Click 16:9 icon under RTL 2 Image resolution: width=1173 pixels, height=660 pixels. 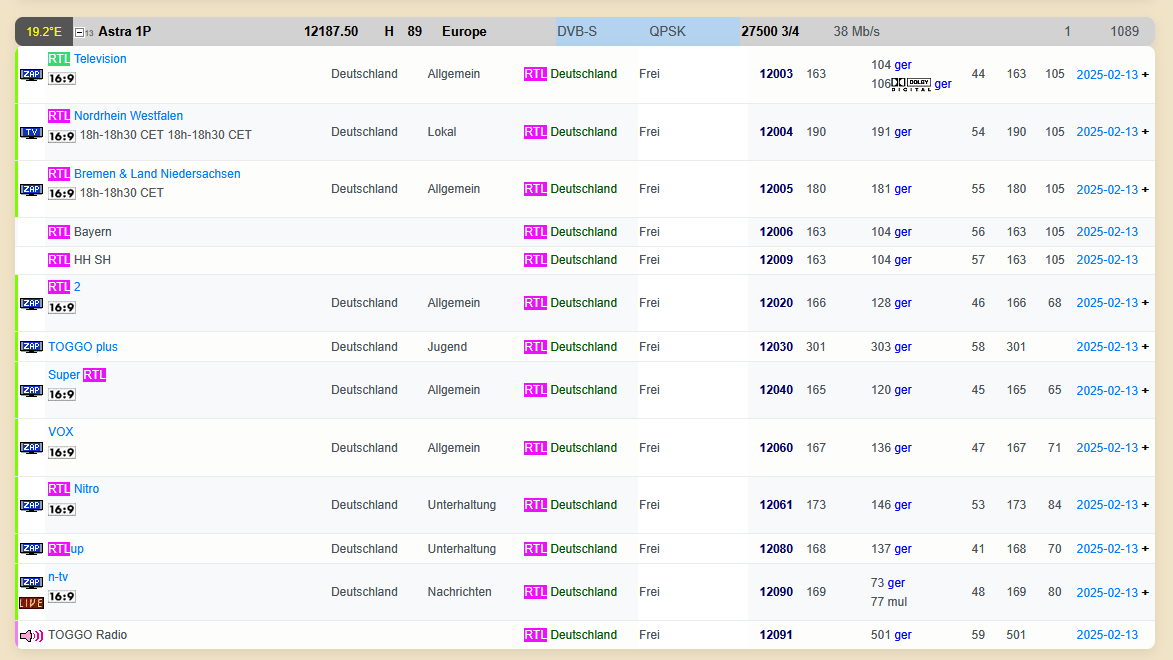click(x=61, y=308)
